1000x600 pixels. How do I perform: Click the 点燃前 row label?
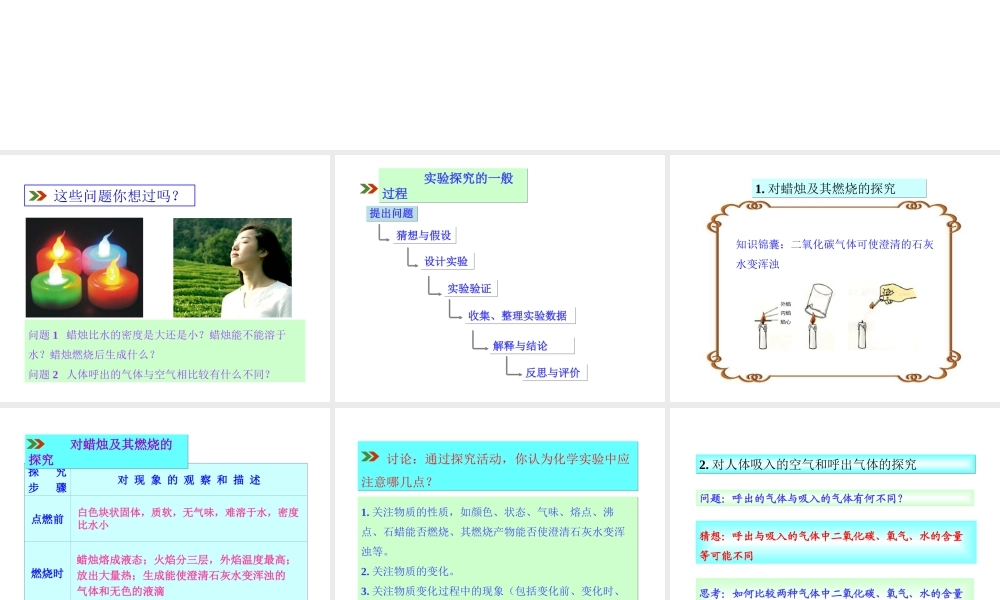pos(47,519)
